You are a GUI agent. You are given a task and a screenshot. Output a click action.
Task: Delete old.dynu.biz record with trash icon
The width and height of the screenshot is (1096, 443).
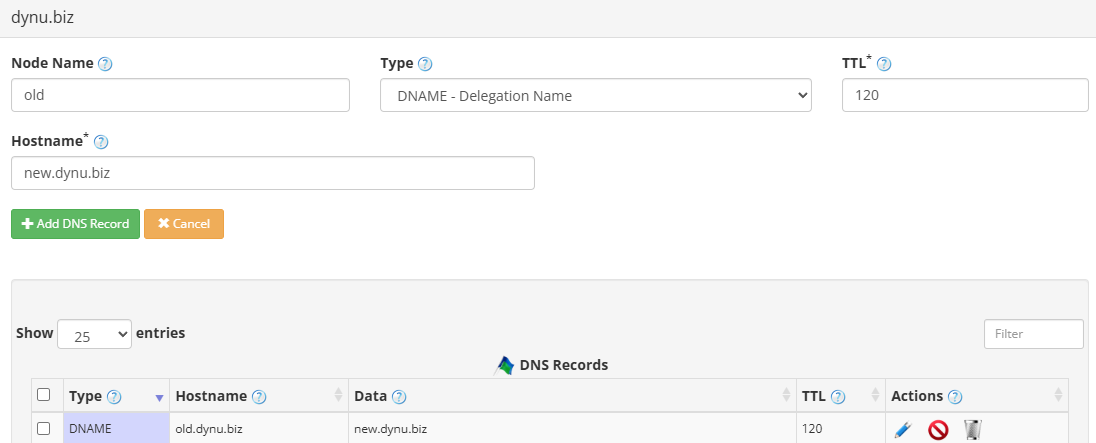[972, 430]
